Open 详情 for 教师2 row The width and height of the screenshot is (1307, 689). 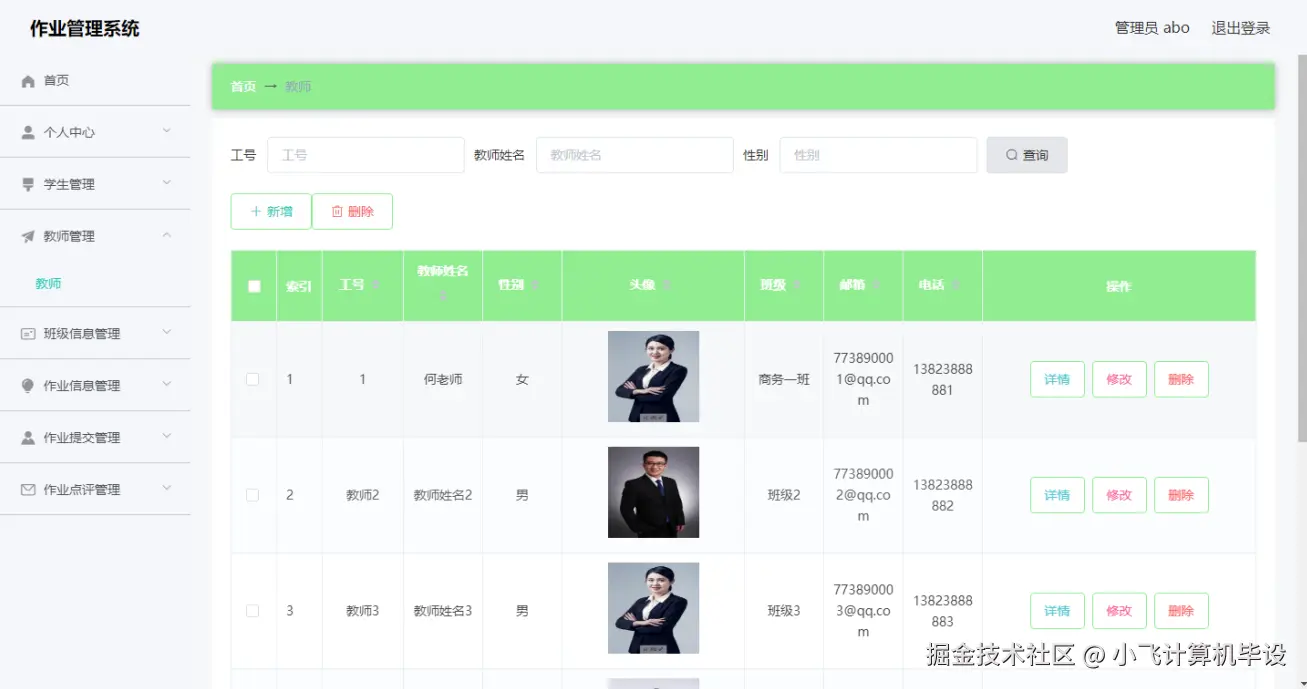pos(1057,495)
